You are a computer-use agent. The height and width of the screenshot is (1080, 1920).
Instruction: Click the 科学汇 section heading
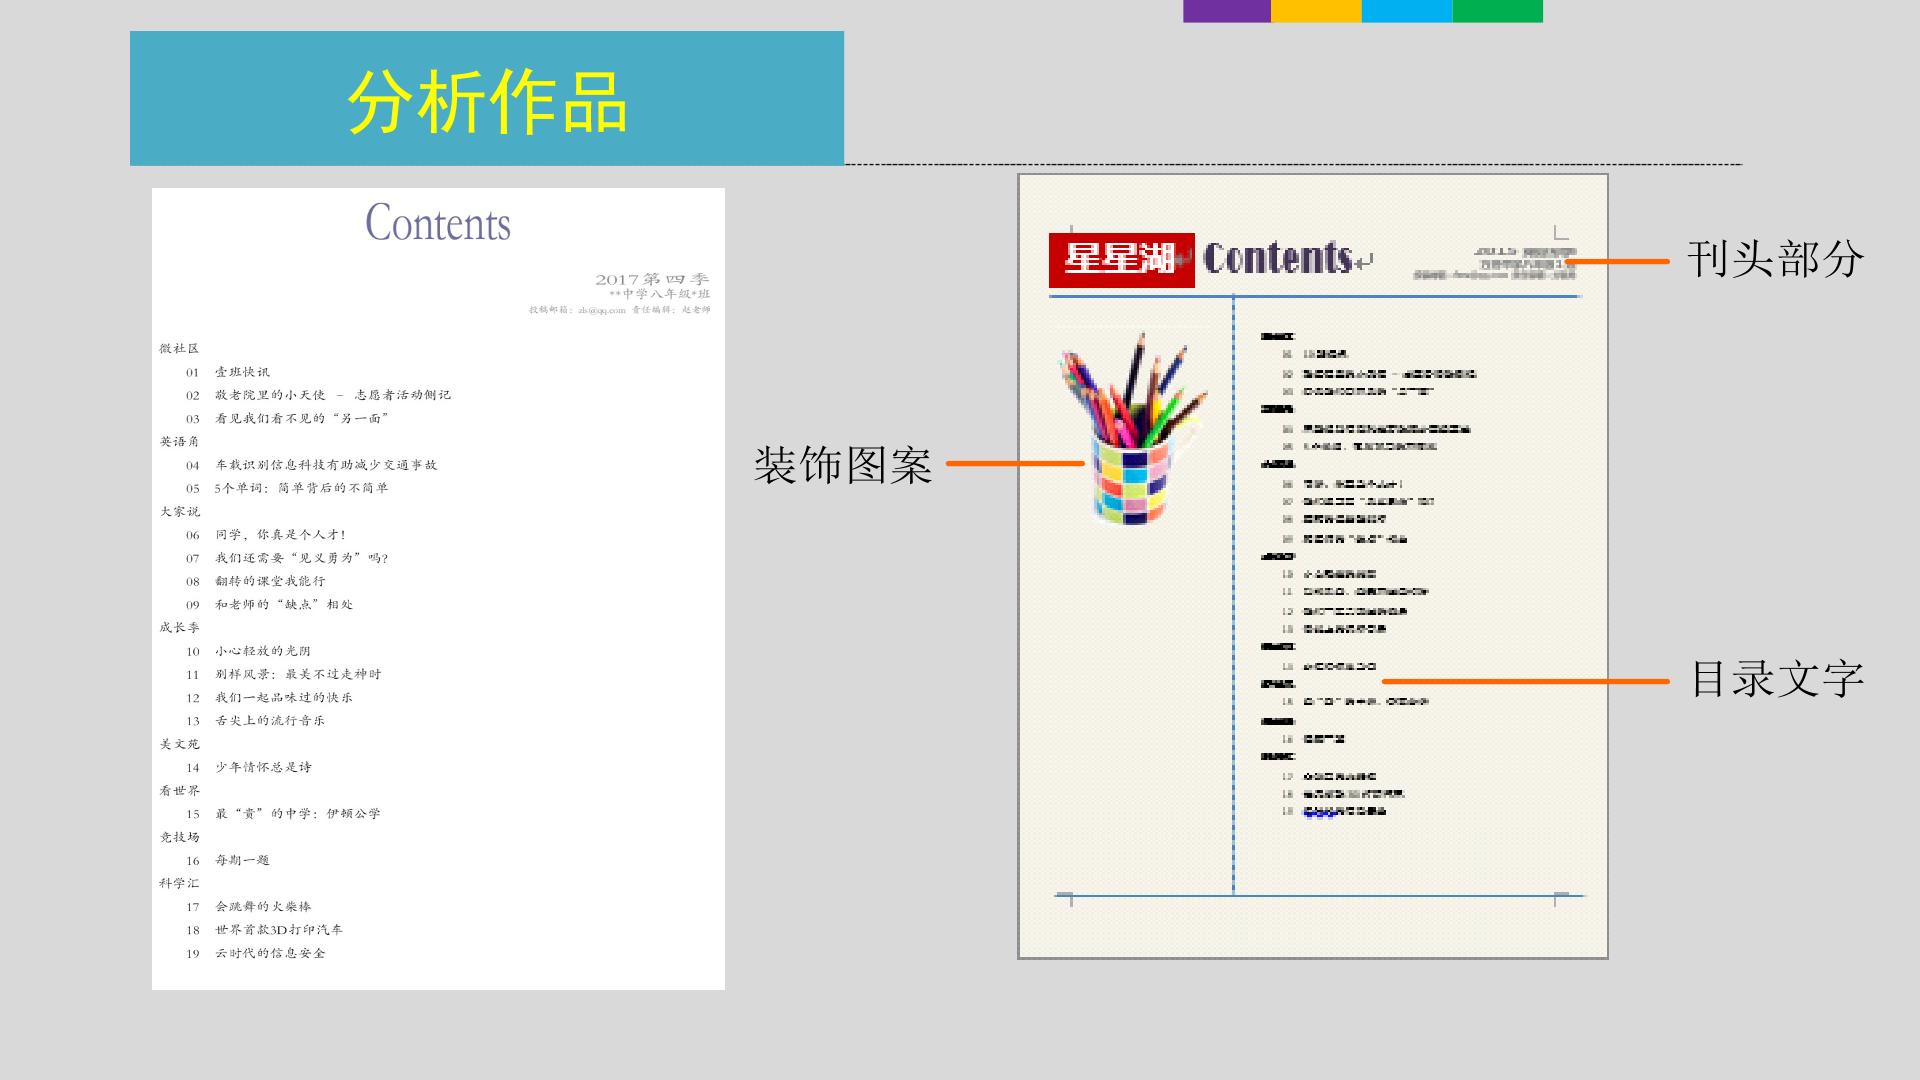(x=180, y=884)
